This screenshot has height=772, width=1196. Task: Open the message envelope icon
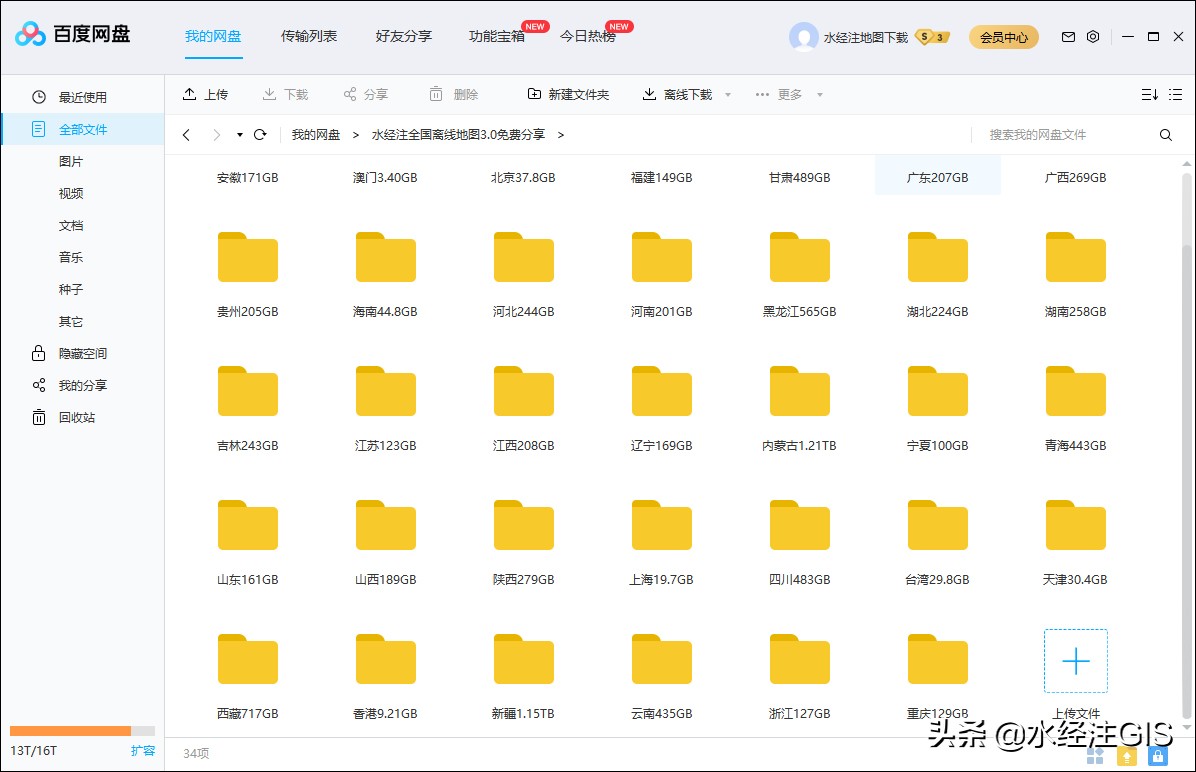point(1068,36)
